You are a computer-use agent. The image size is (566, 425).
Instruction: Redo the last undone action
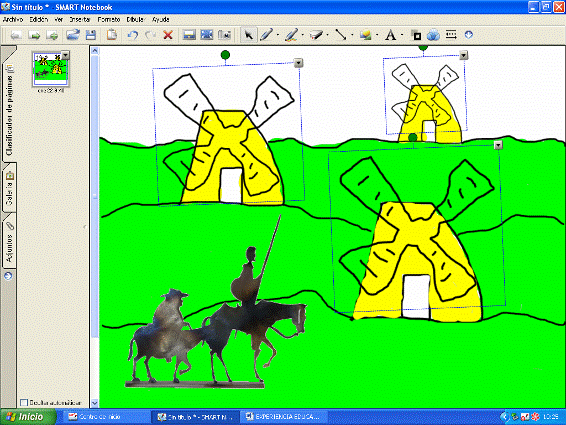pos(150,35)
